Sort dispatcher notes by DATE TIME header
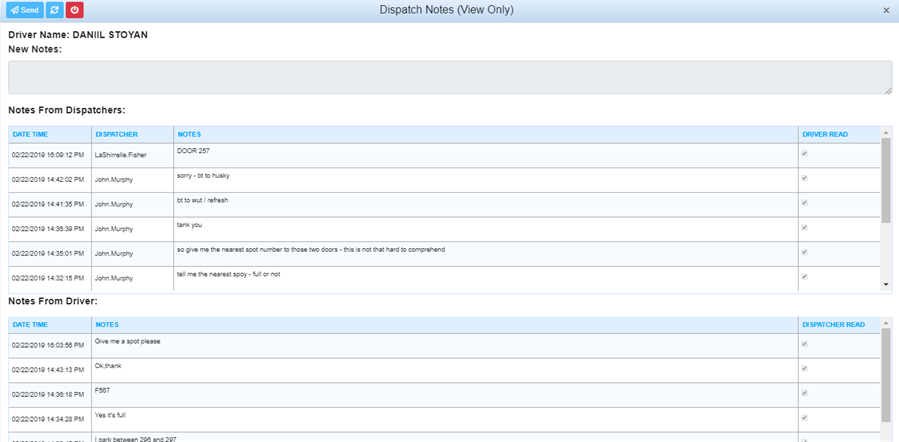The height and width of the screenshot is (442, 899). click(30, 134)
